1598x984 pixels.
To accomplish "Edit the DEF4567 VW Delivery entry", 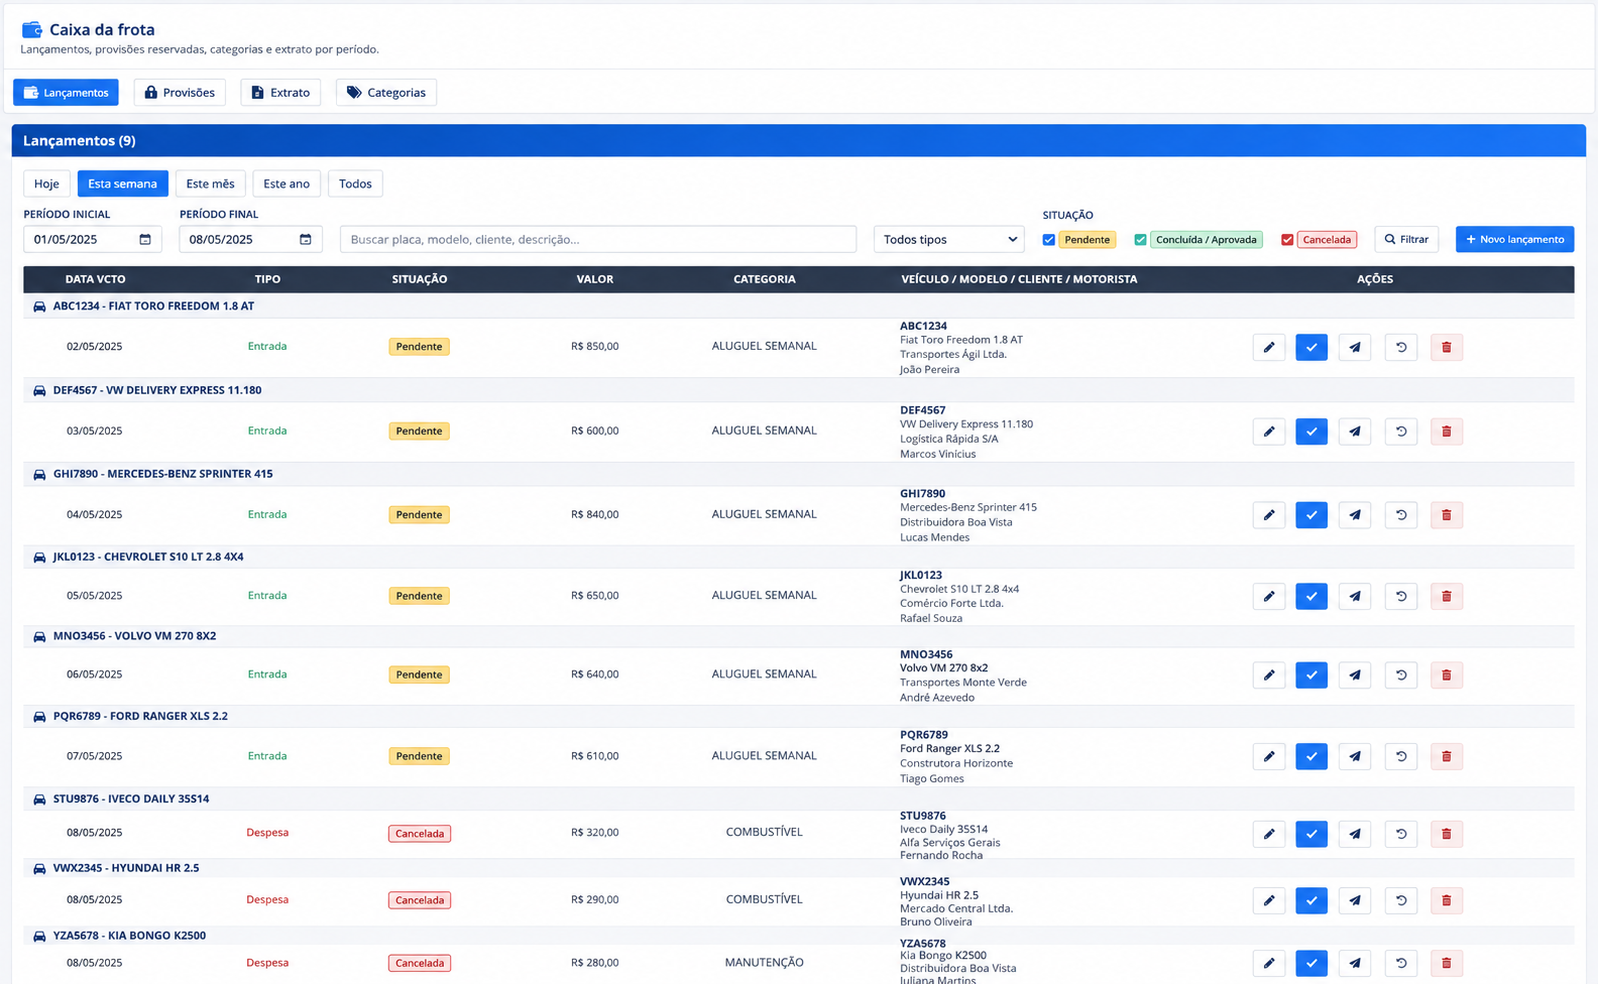I will (x=1269, y=431).
